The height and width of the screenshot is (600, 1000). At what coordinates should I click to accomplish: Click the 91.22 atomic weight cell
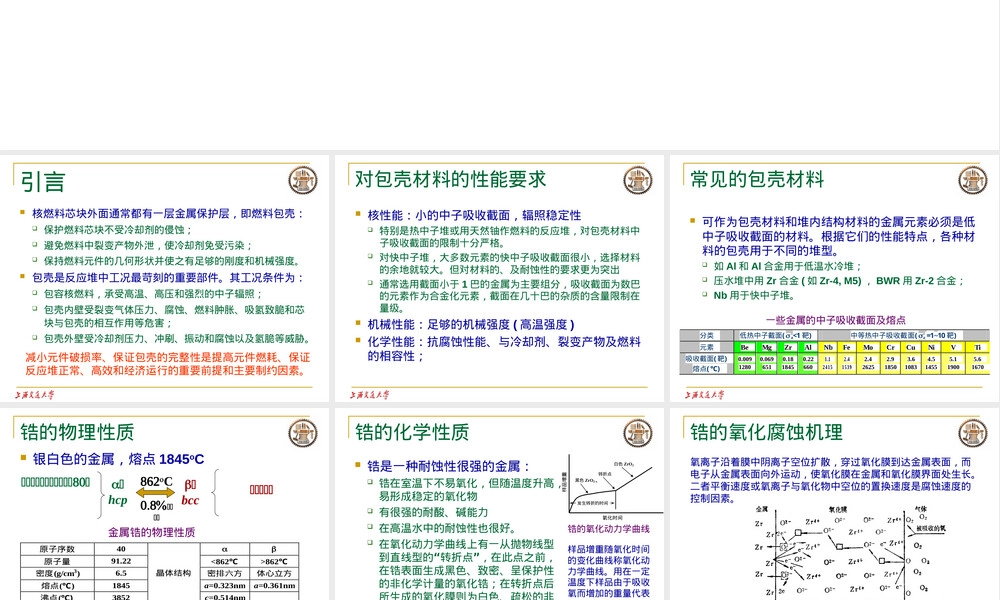(121, 561)
